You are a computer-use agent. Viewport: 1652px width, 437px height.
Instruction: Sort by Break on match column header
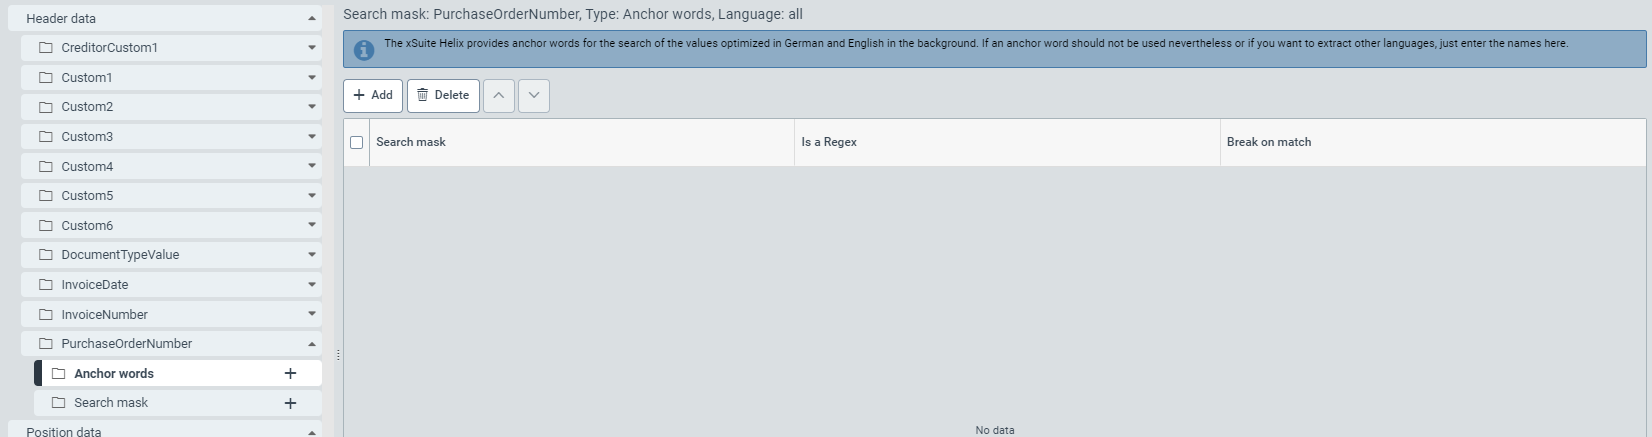pos(1433,142)
